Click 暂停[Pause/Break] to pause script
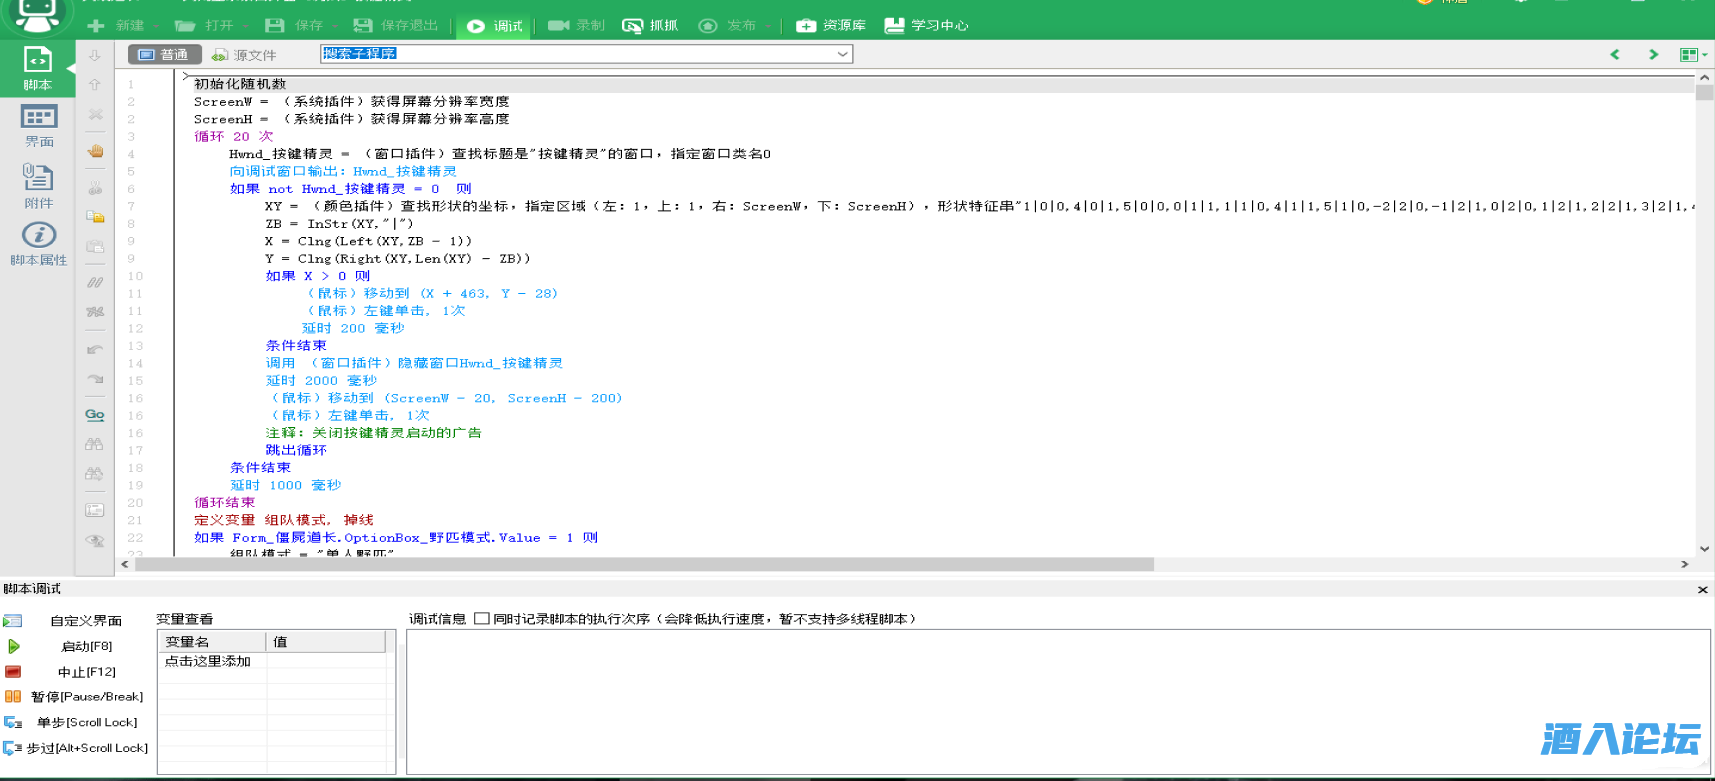Viewport: 1715px width, 781px height. [75, 697]
